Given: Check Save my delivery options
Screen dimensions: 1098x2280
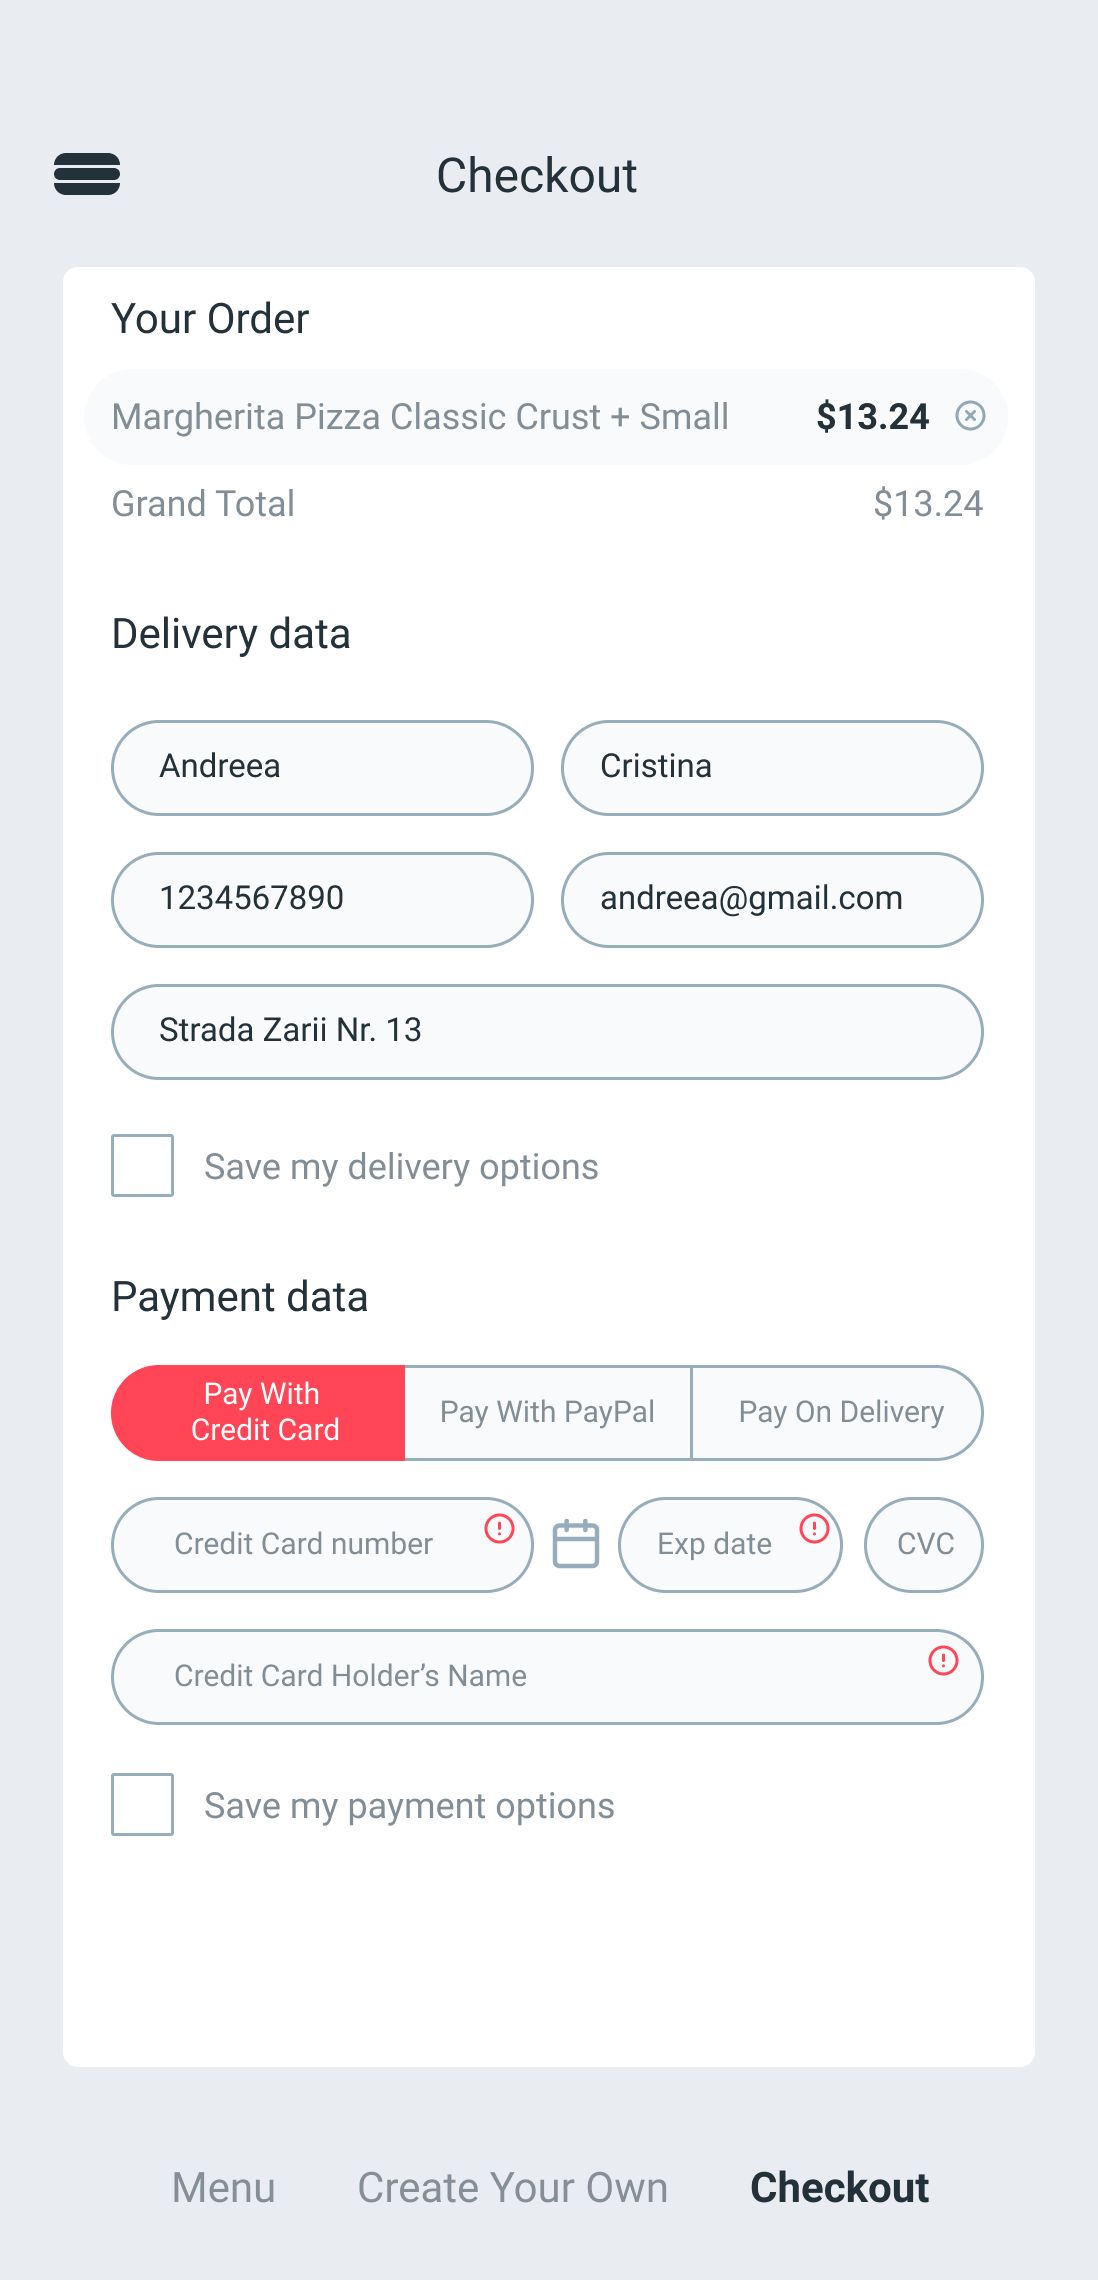Looking at the screenshot, I should click(143, 1165).
